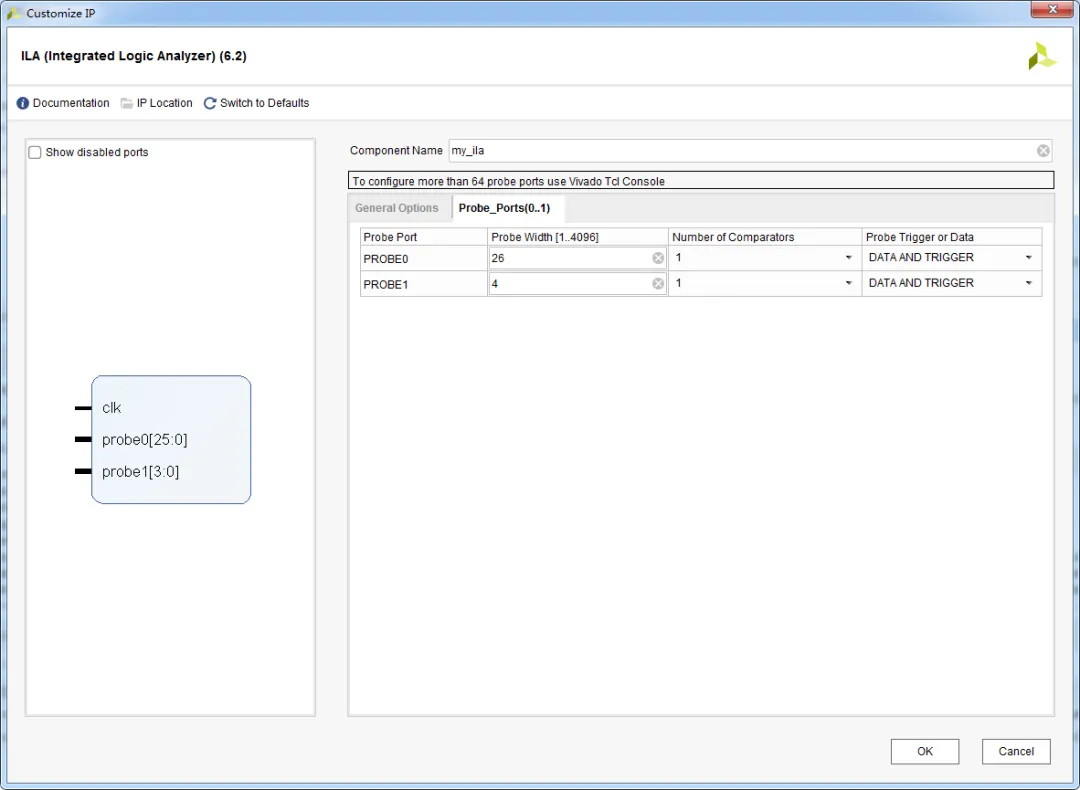Click the PROBE0 probe width field

coord(577,258)
